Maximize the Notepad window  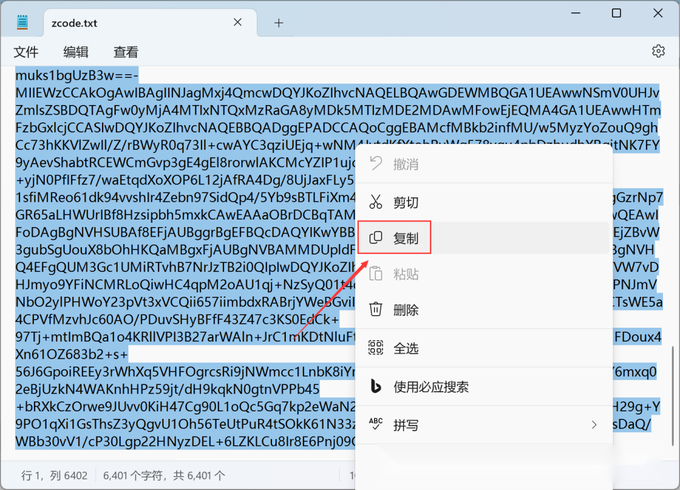(616, 13)
